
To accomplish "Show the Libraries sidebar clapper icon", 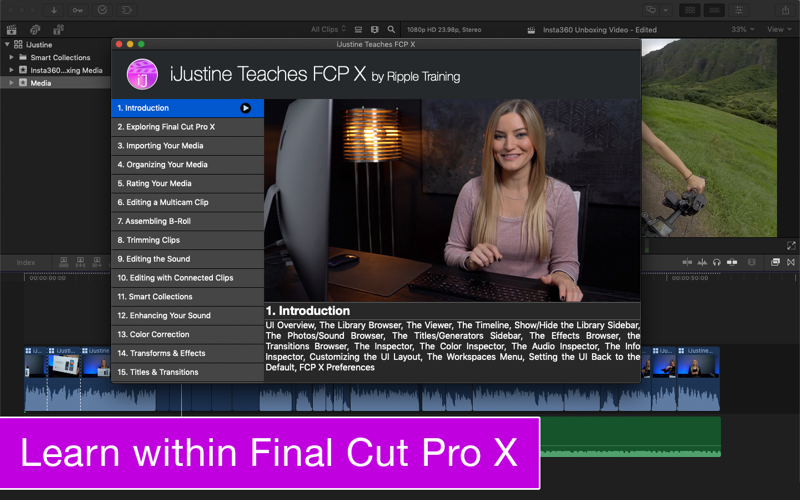I will [x=11, y=30].
